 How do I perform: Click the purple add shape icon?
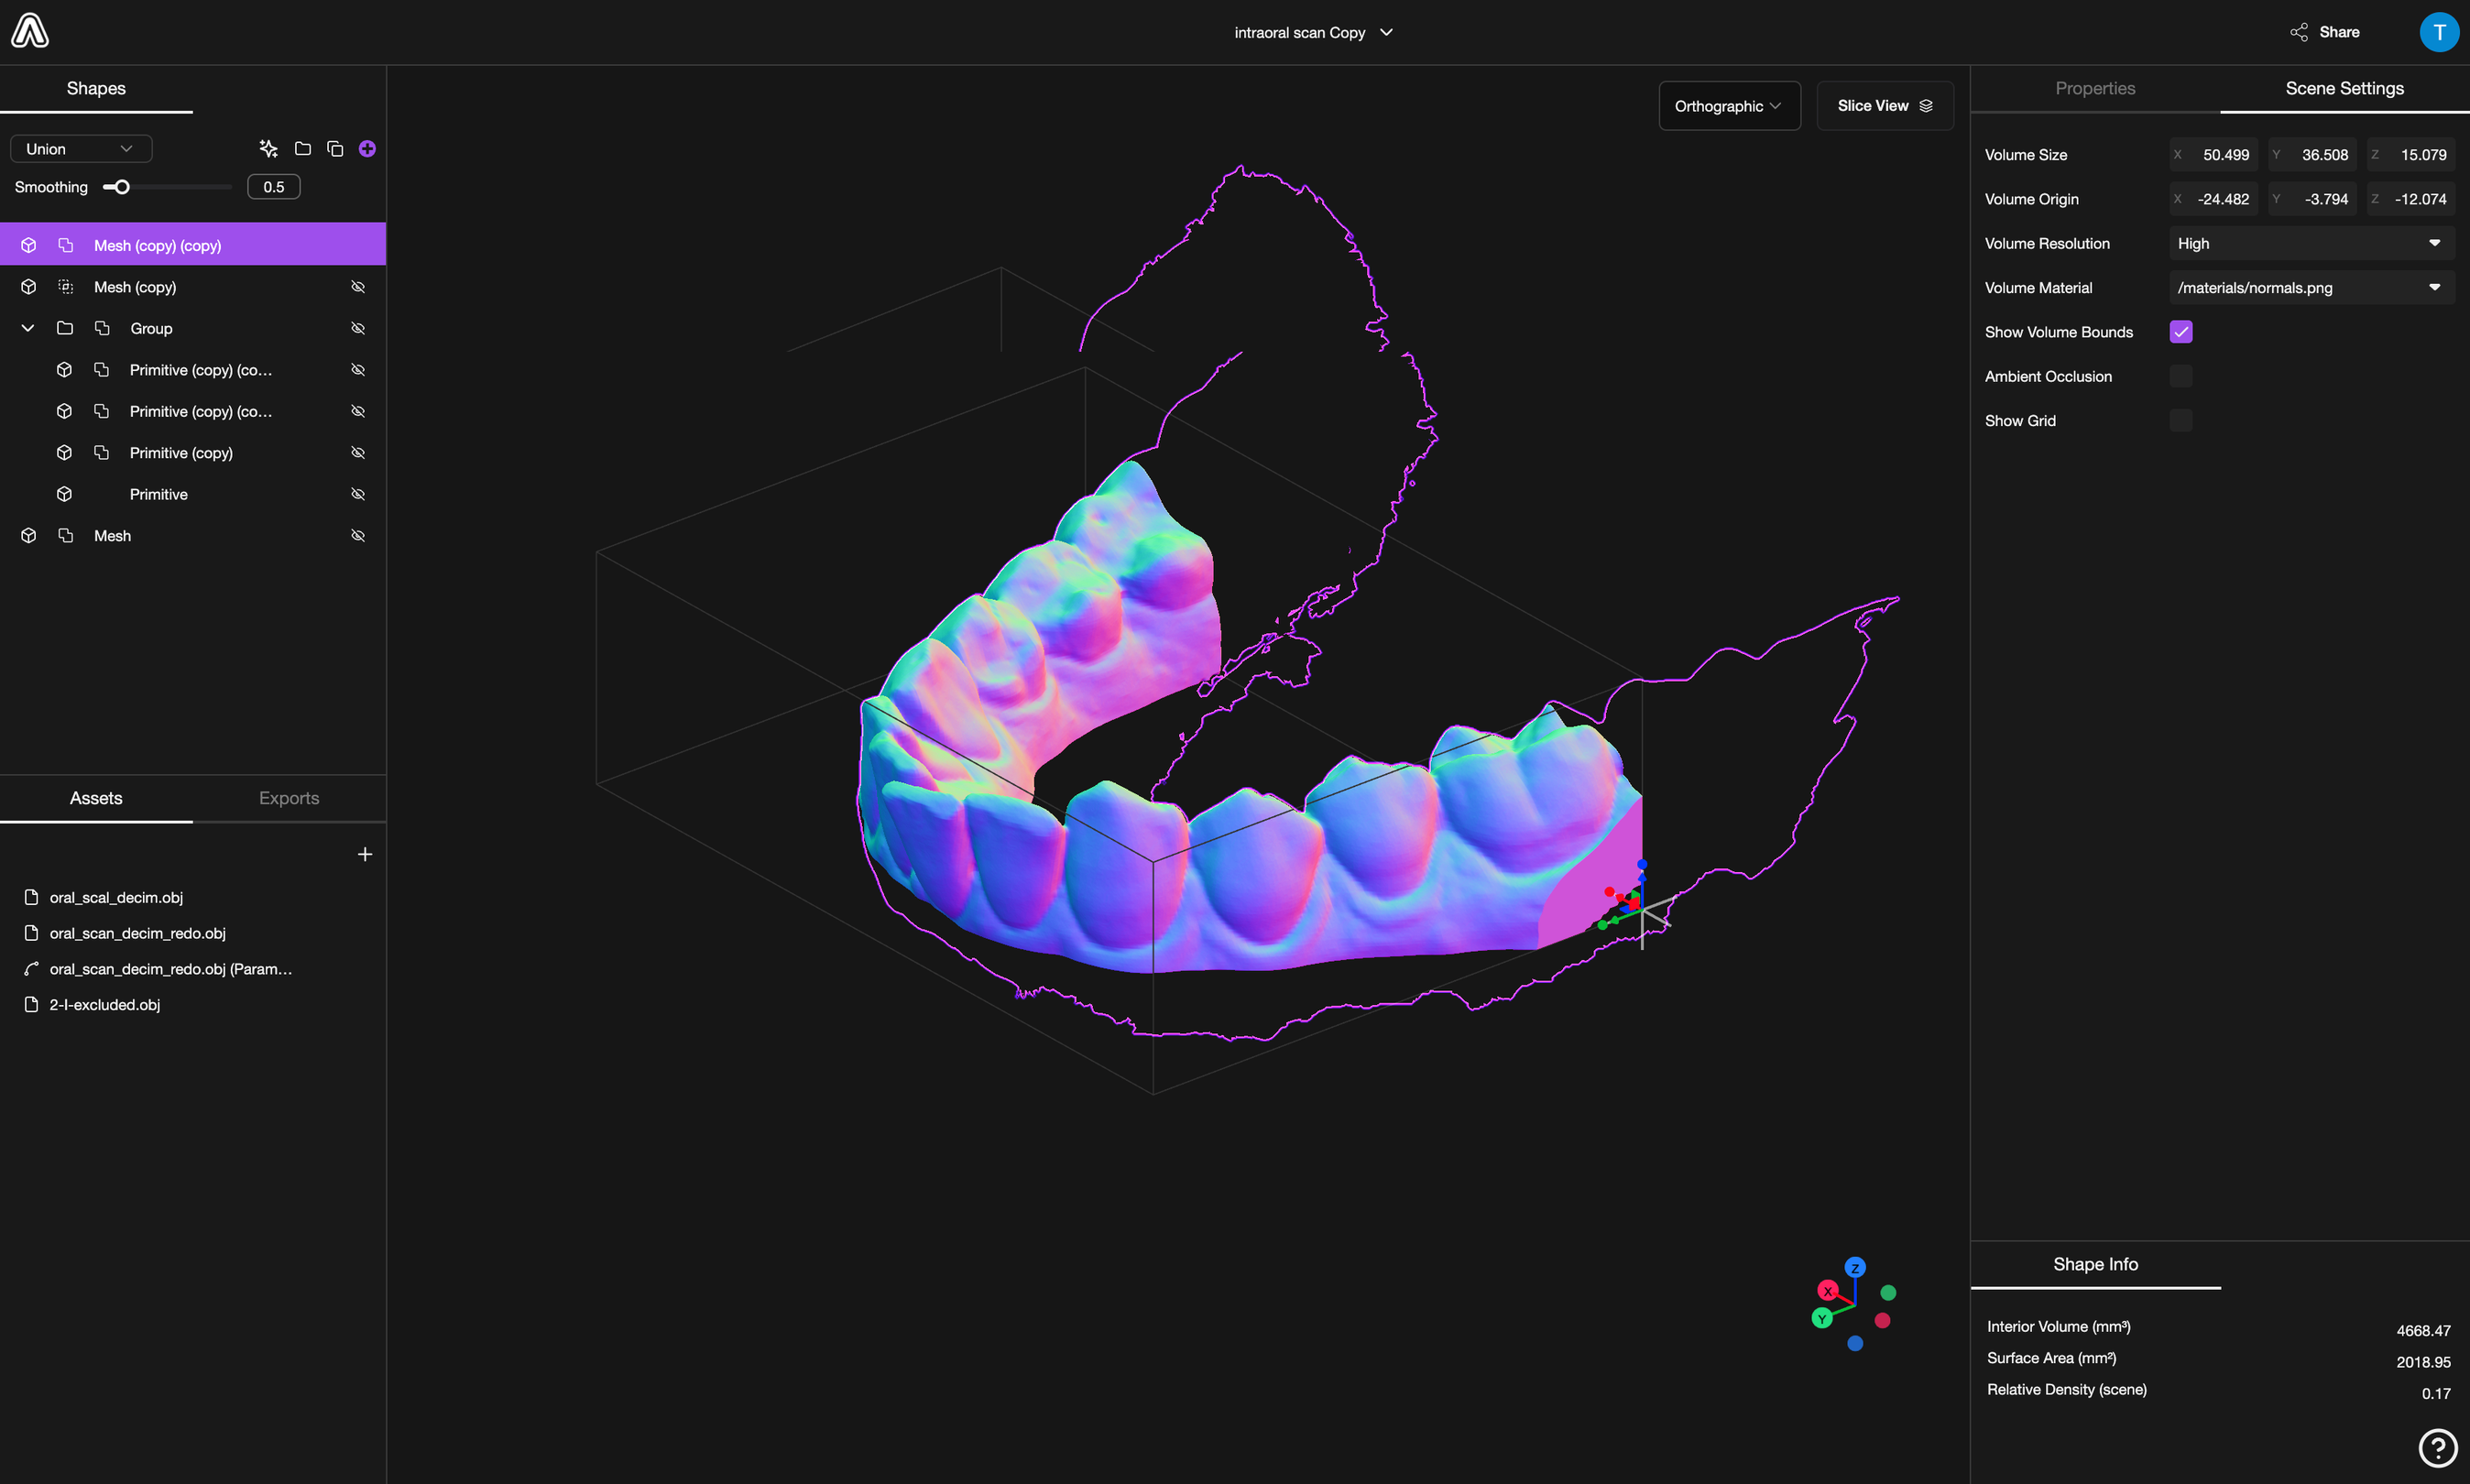click(367, 148)
